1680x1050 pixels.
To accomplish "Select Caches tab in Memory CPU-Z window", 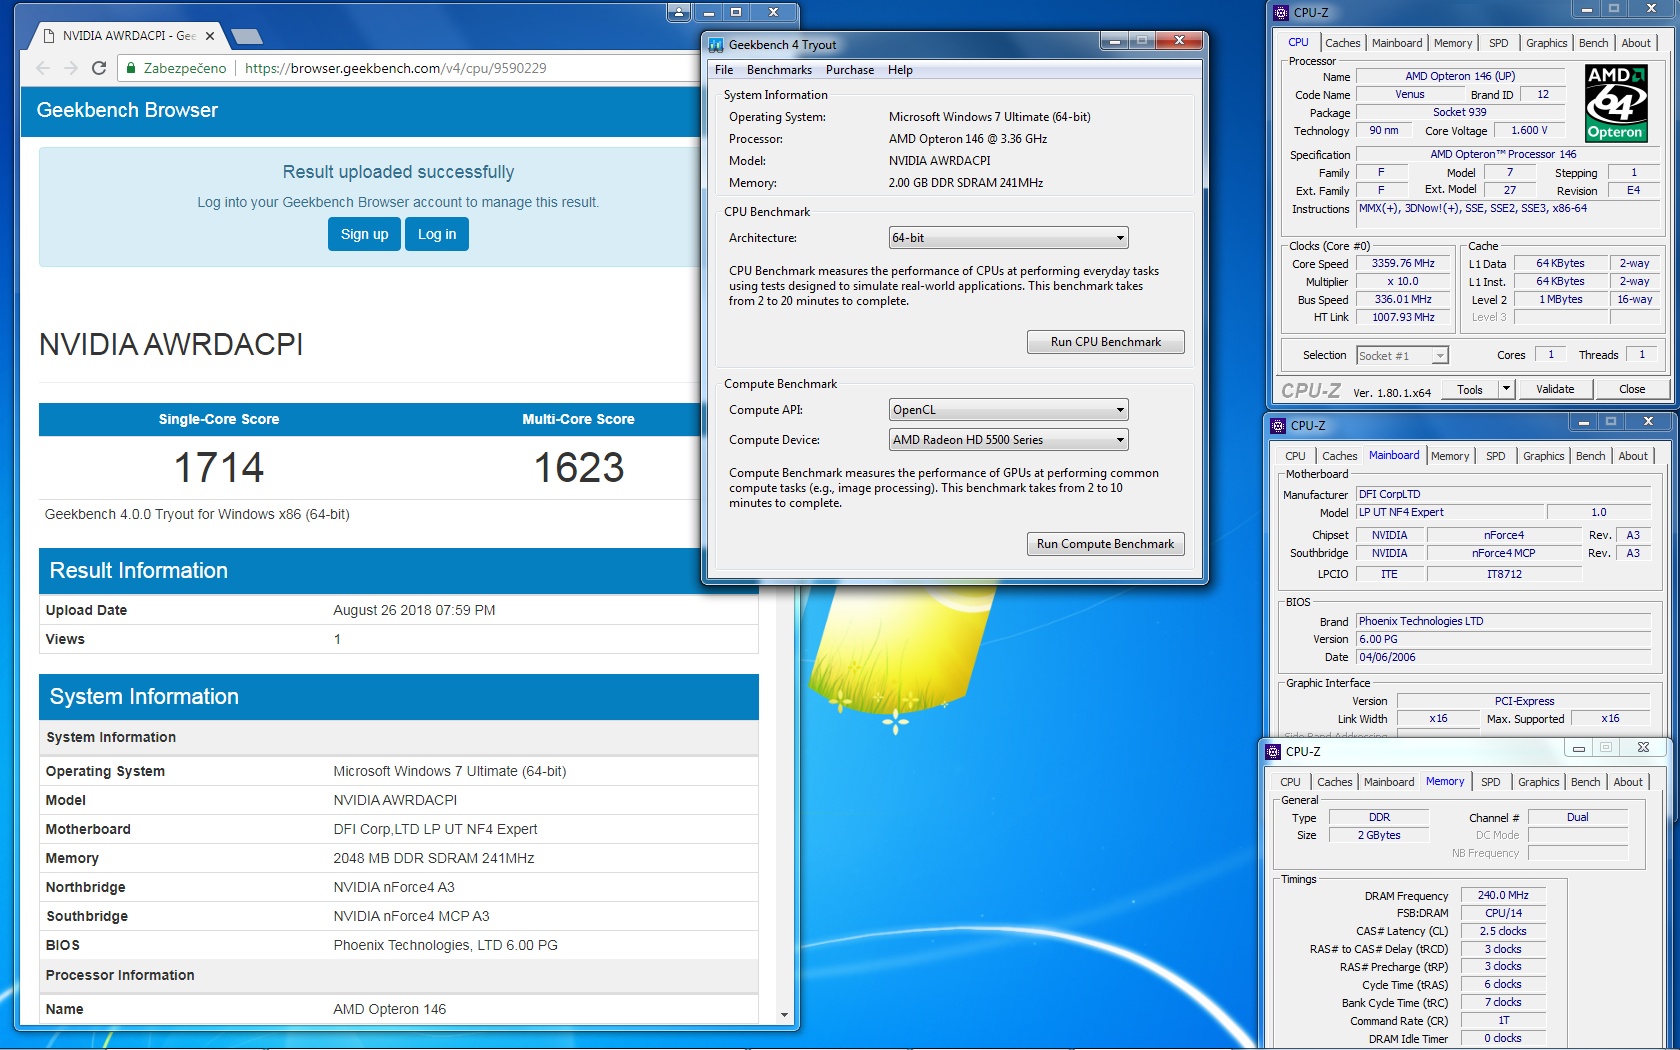I will (x=1334, y=782).
